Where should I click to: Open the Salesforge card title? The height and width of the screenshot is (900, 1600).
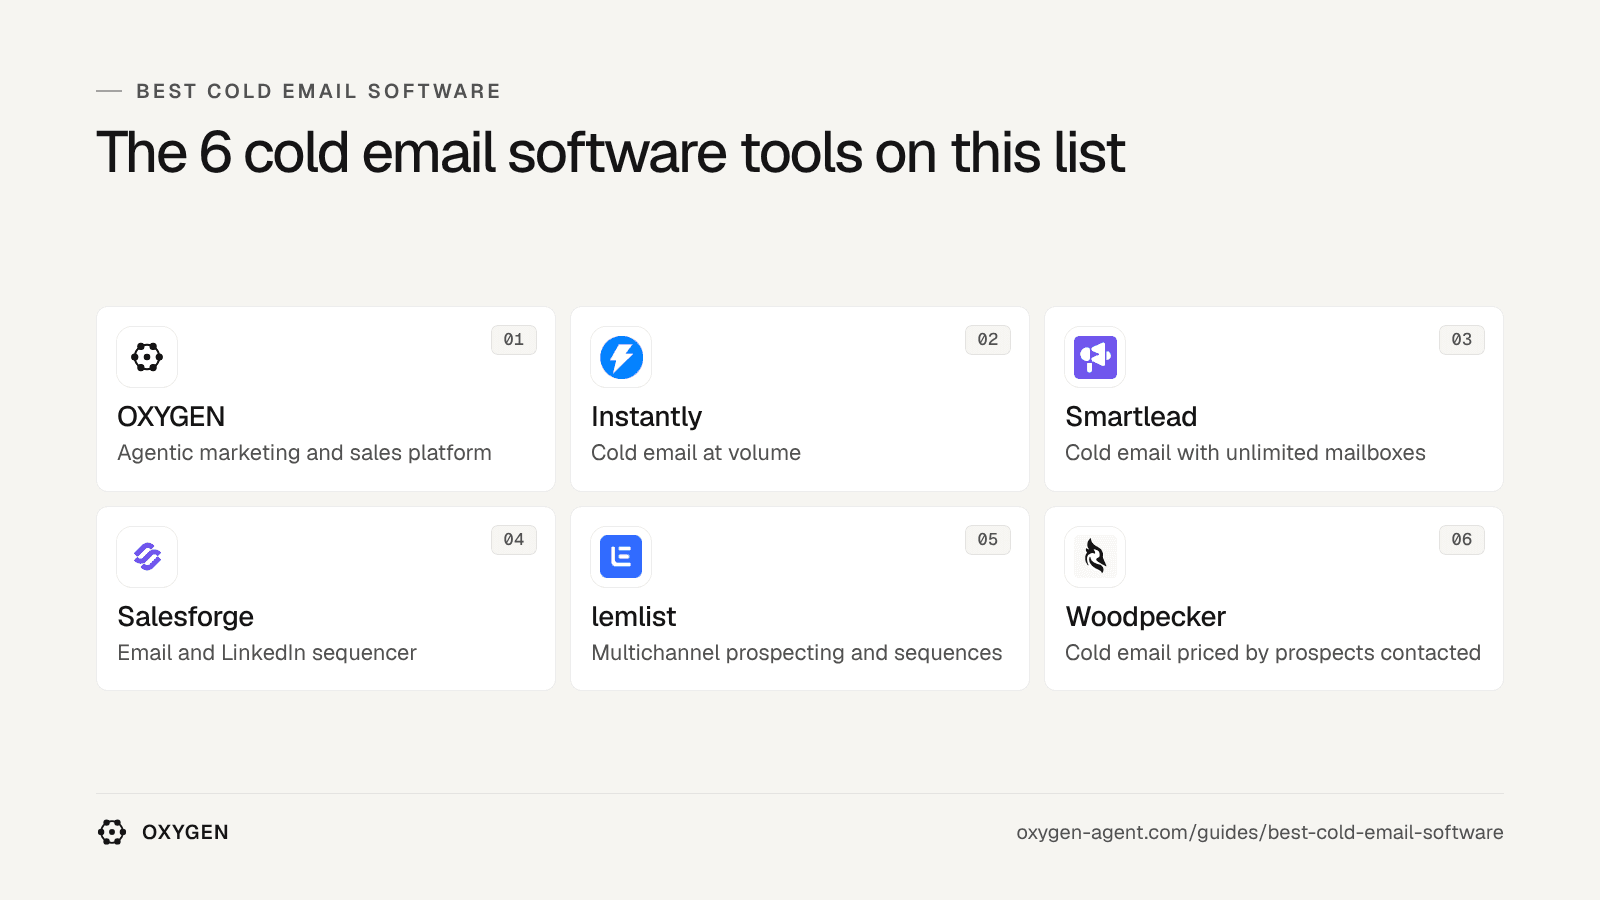185,617
